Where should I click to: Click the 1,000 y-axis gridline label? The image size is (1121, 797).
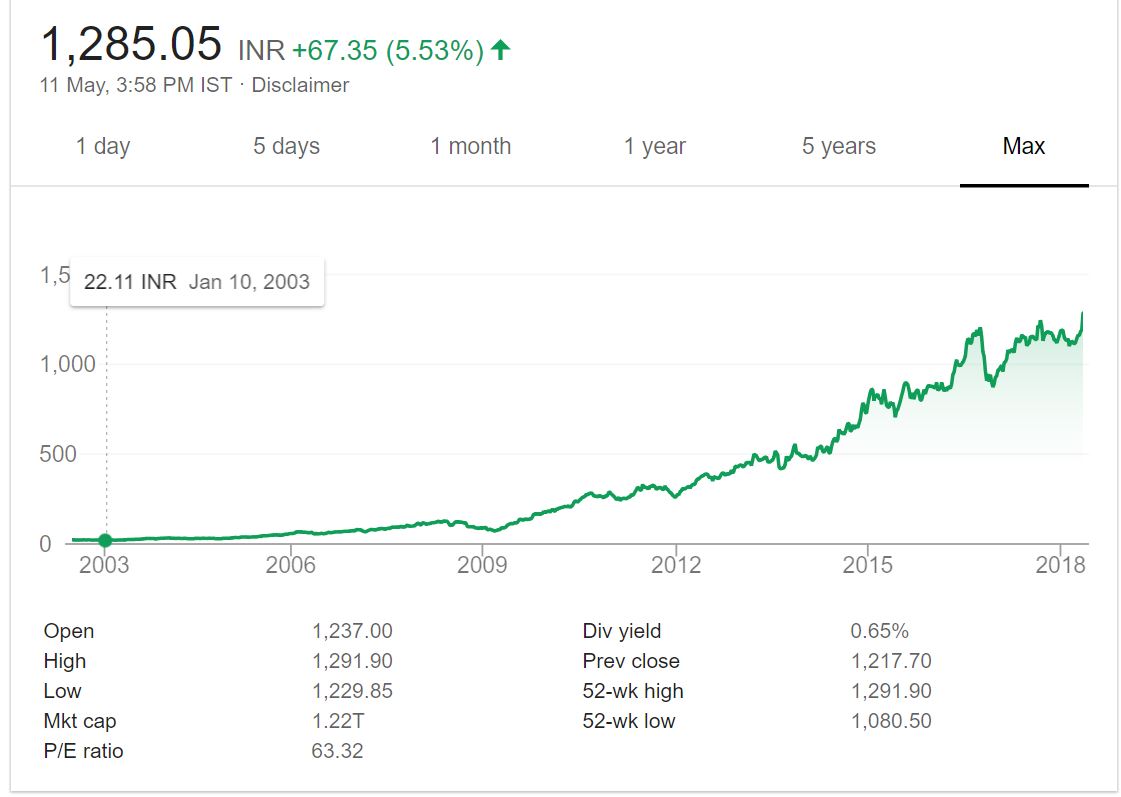[x=68, y=364]
